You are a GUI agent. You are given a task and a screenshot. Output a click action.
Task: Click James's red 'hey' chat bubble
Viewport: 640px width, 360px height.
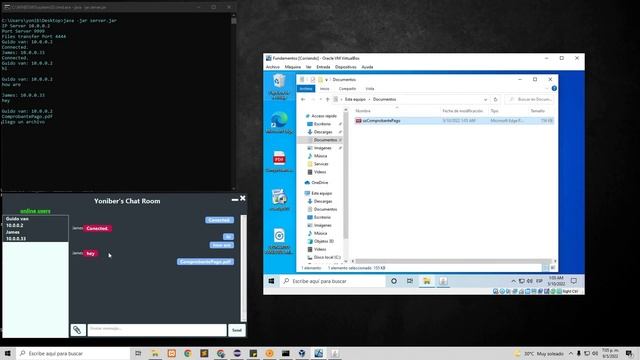91,253
